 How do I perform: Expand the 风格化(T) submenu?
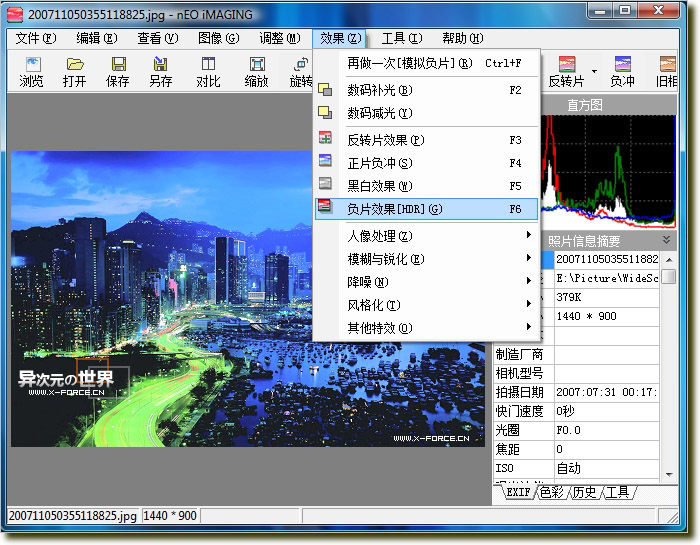(427, 305)
